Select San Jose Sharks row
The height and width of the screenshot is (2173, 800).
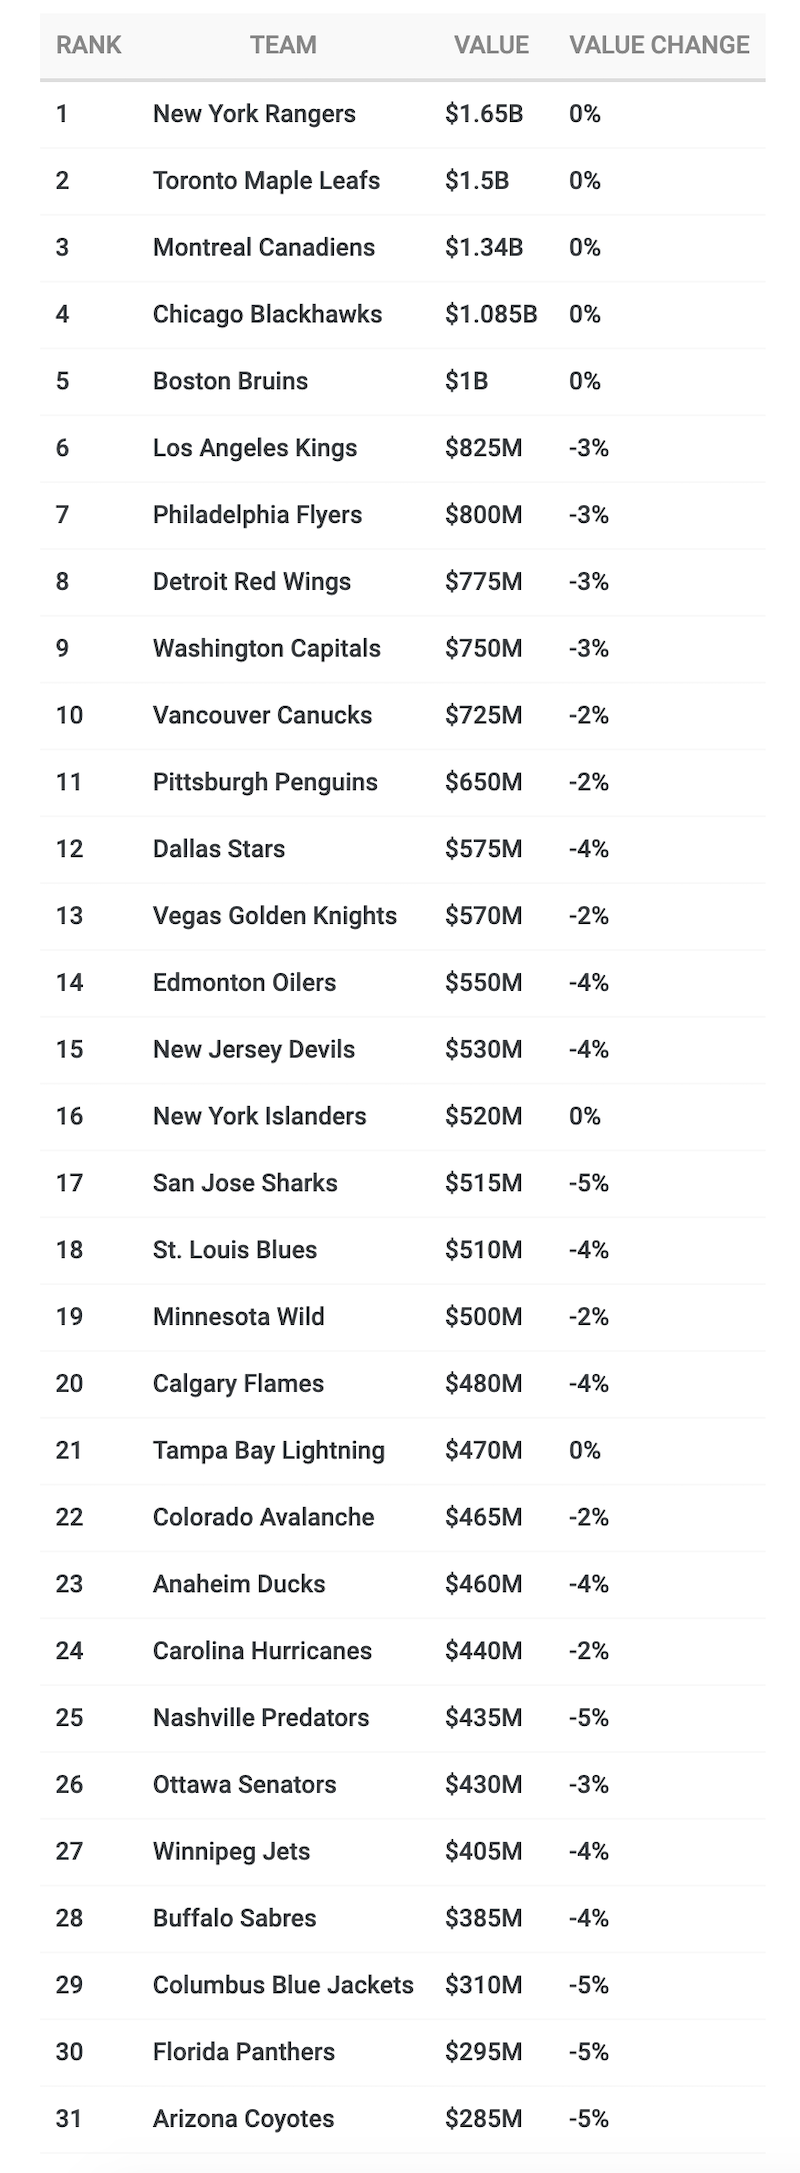click(x=245, y=1183)
